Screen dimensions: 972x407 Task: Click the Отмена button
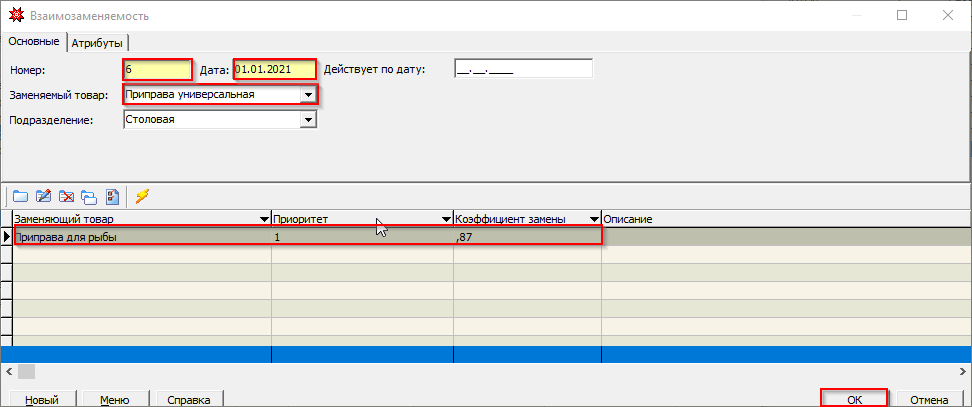pos(929,399)
